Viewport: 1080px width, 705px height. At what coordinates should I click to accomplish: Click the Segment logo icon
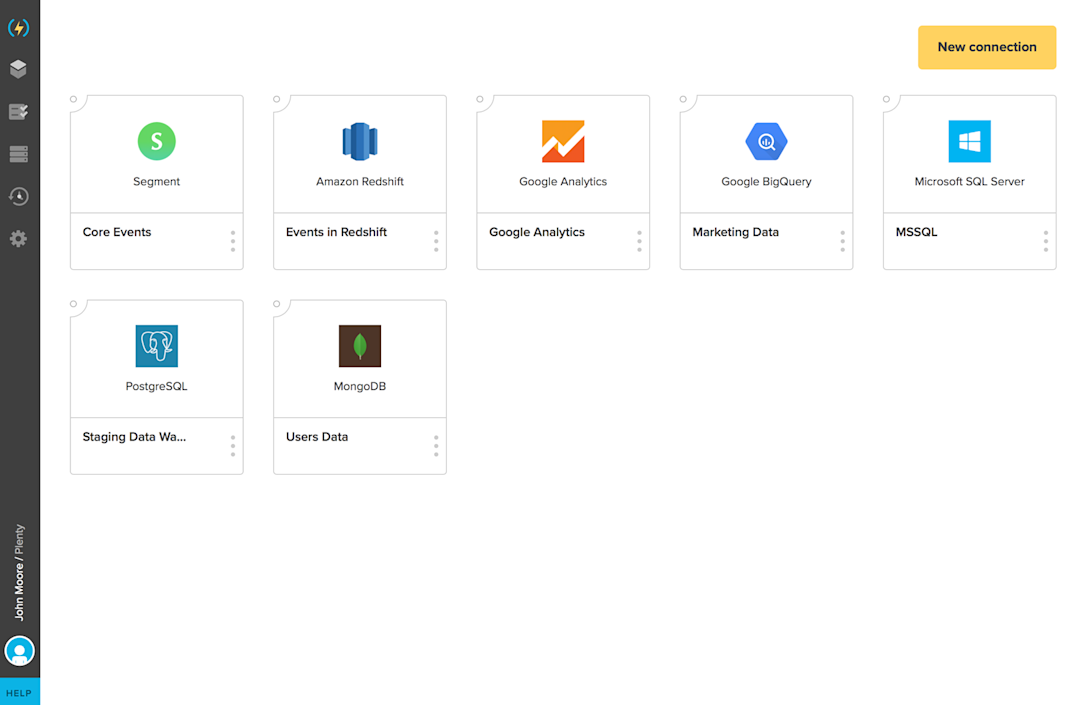(x=156, y=141)
